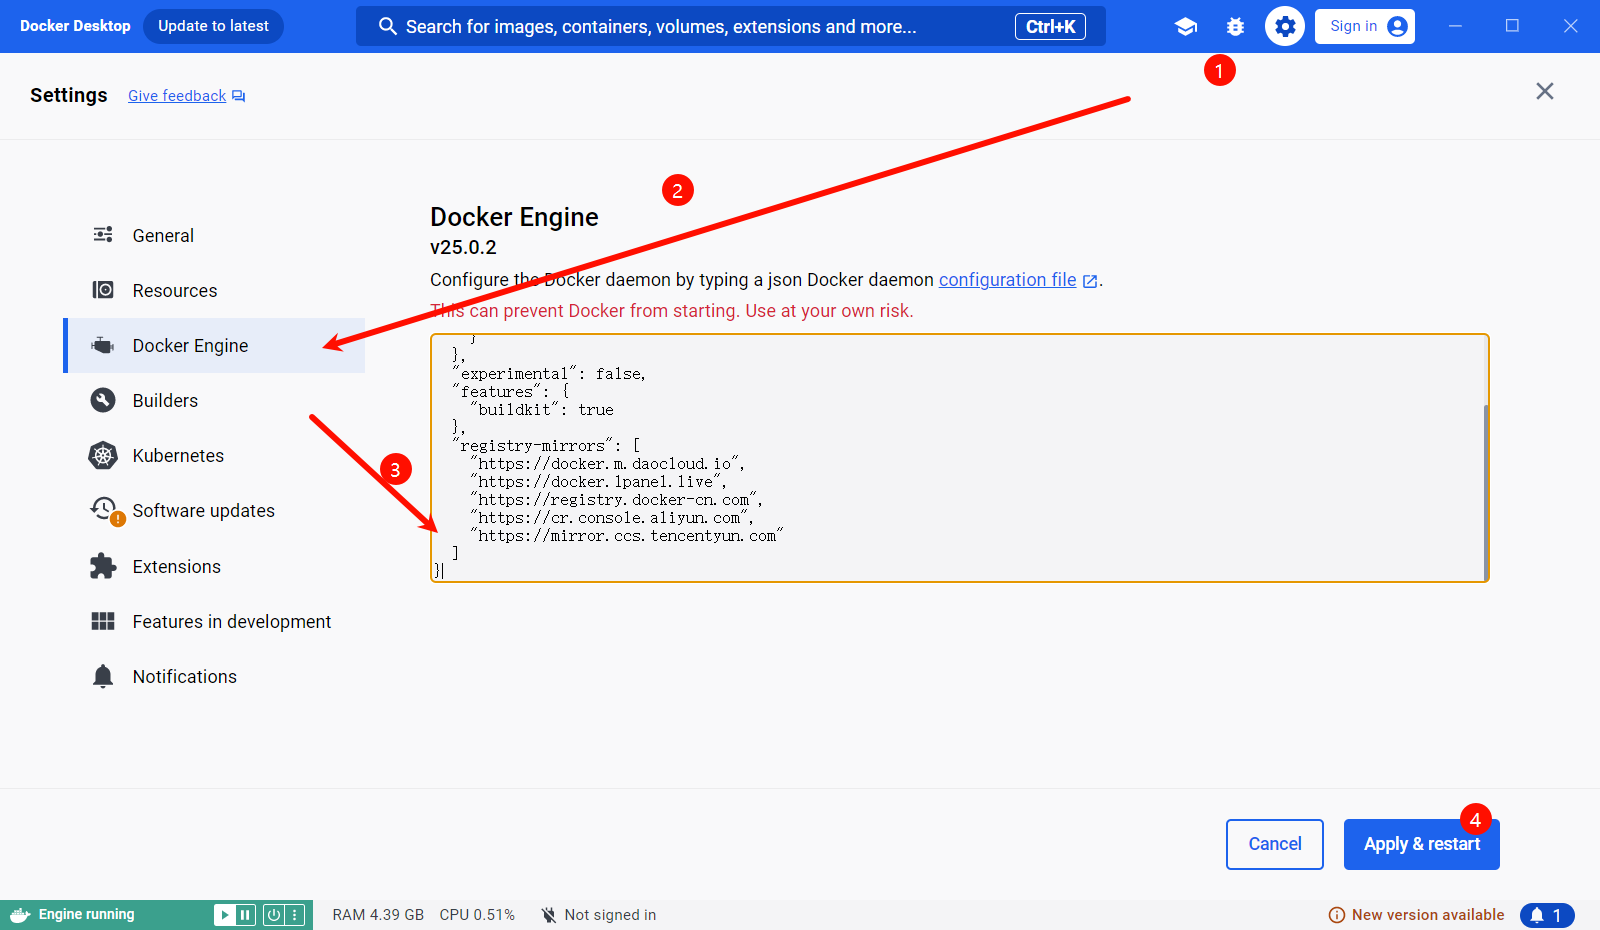
Task: Open General settings section
Action: click(214, 235)
